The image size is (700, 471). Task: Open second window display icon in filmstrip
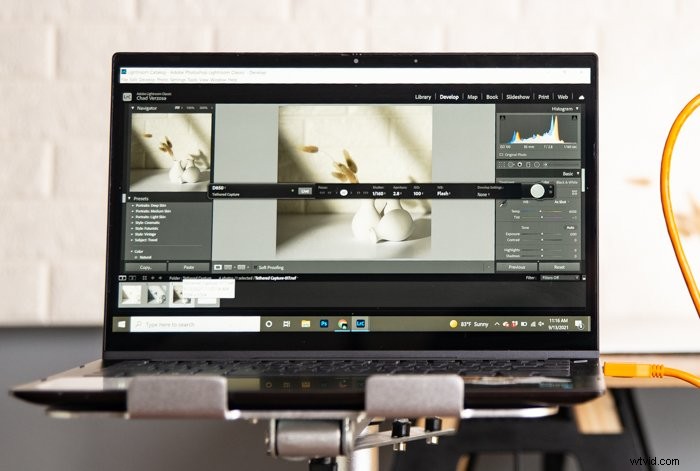tap(133, 278)
